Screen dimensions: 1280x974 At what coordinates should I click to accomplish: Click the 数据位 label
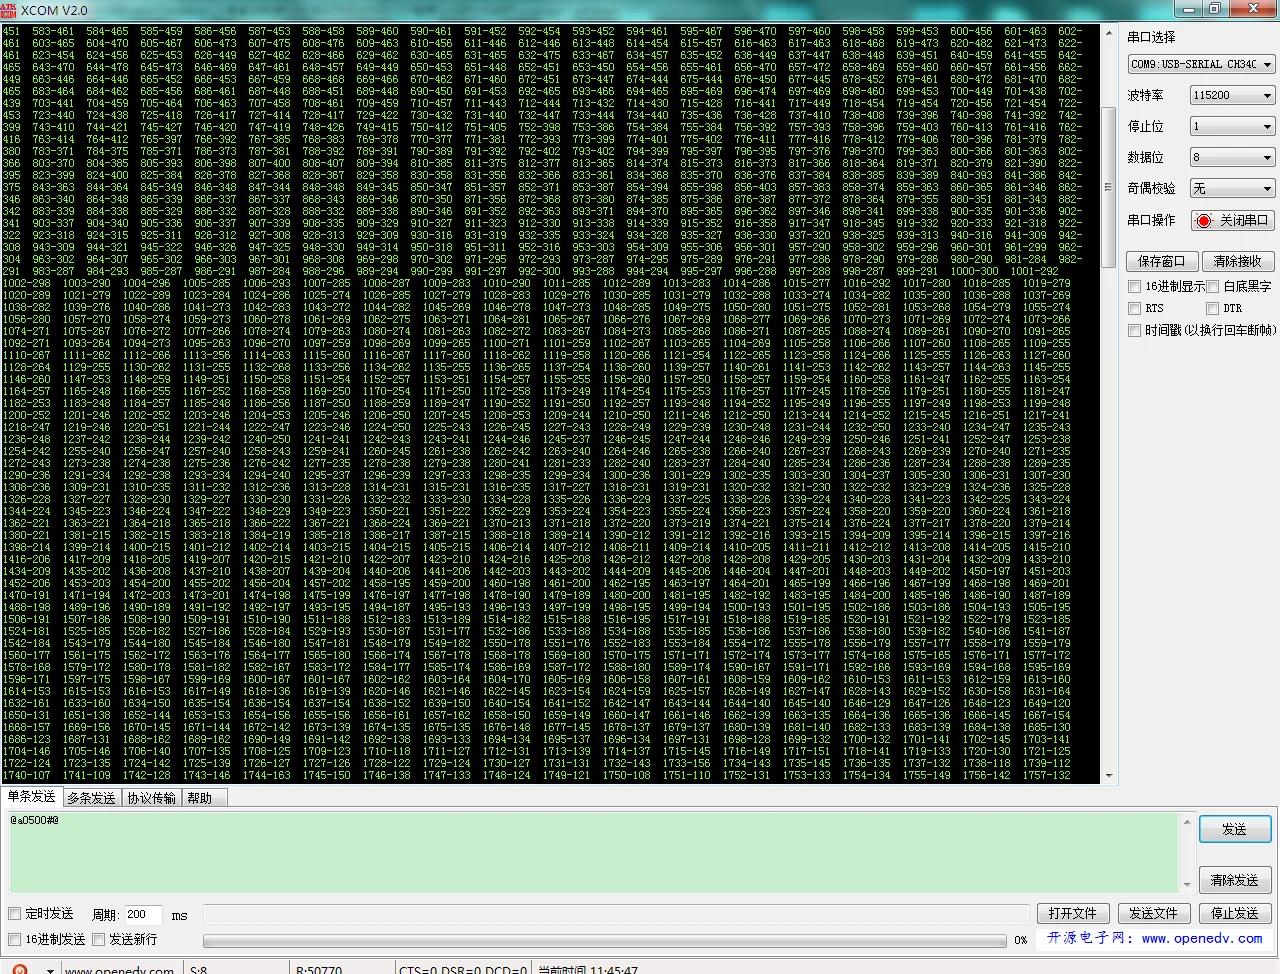point(1145,157)
